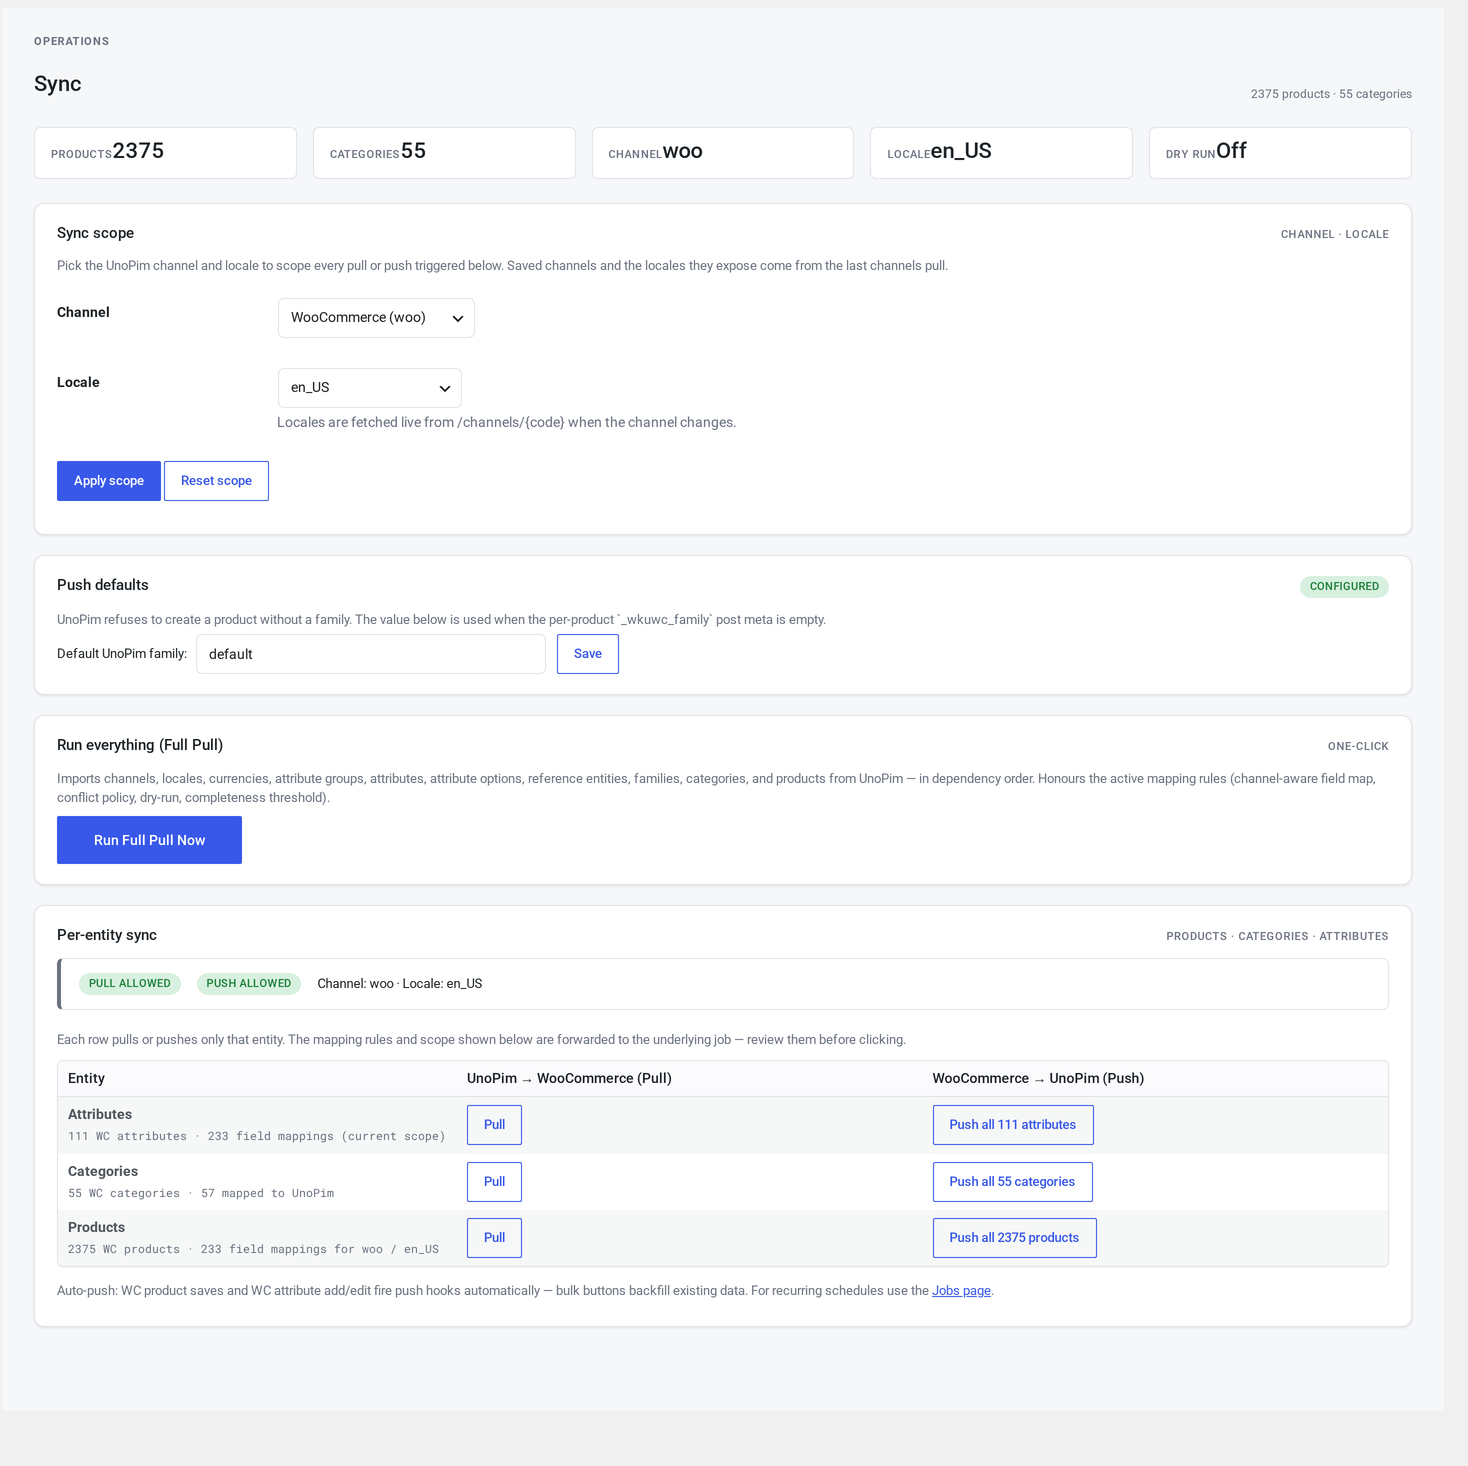Image resolution: width=1468 pixels, height=1466 pixels.
Task: Click the 'CHANNEL · LOCALE' tag label
Action: (1335, 234)
